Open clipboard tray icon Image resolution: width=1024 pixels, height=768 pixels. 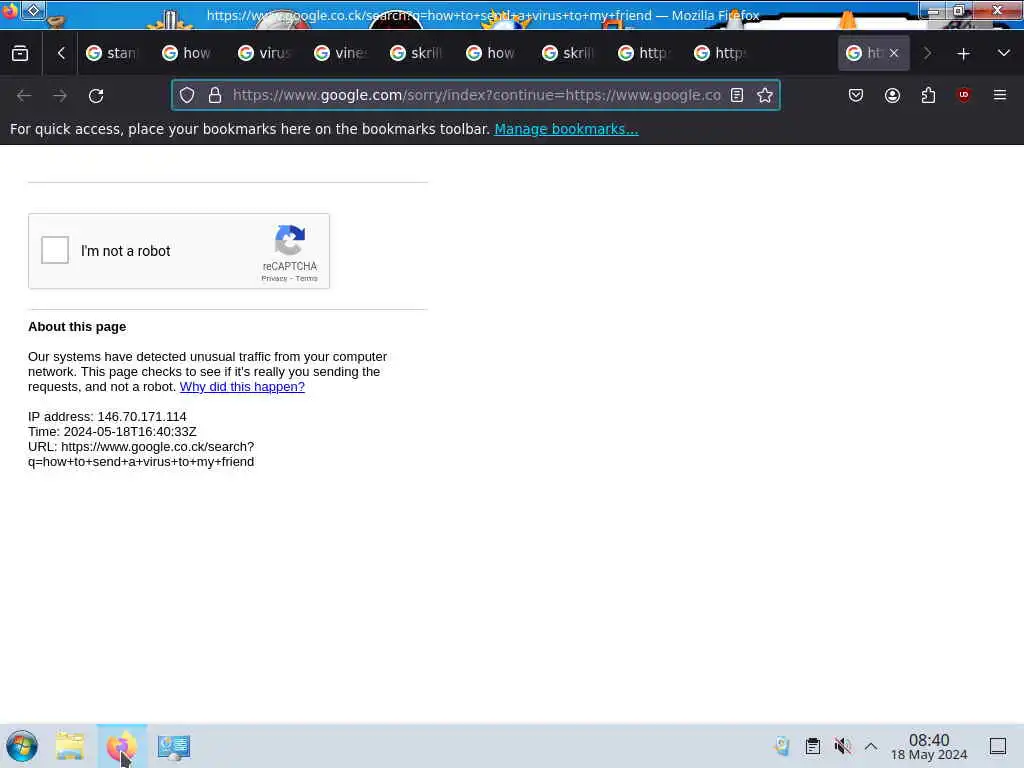[x=812, y=746]
